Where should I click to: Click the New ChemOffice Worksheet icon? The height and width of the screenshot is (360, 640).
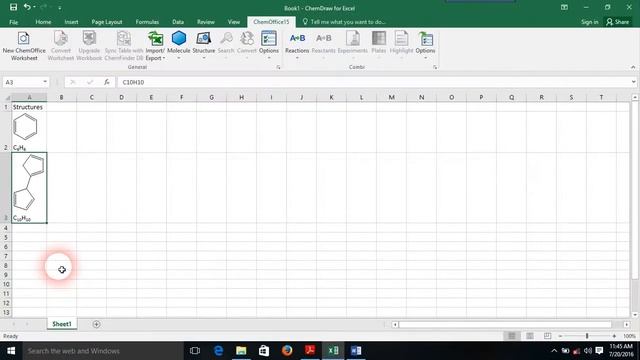pyautogui.click(x=24, y=39)
